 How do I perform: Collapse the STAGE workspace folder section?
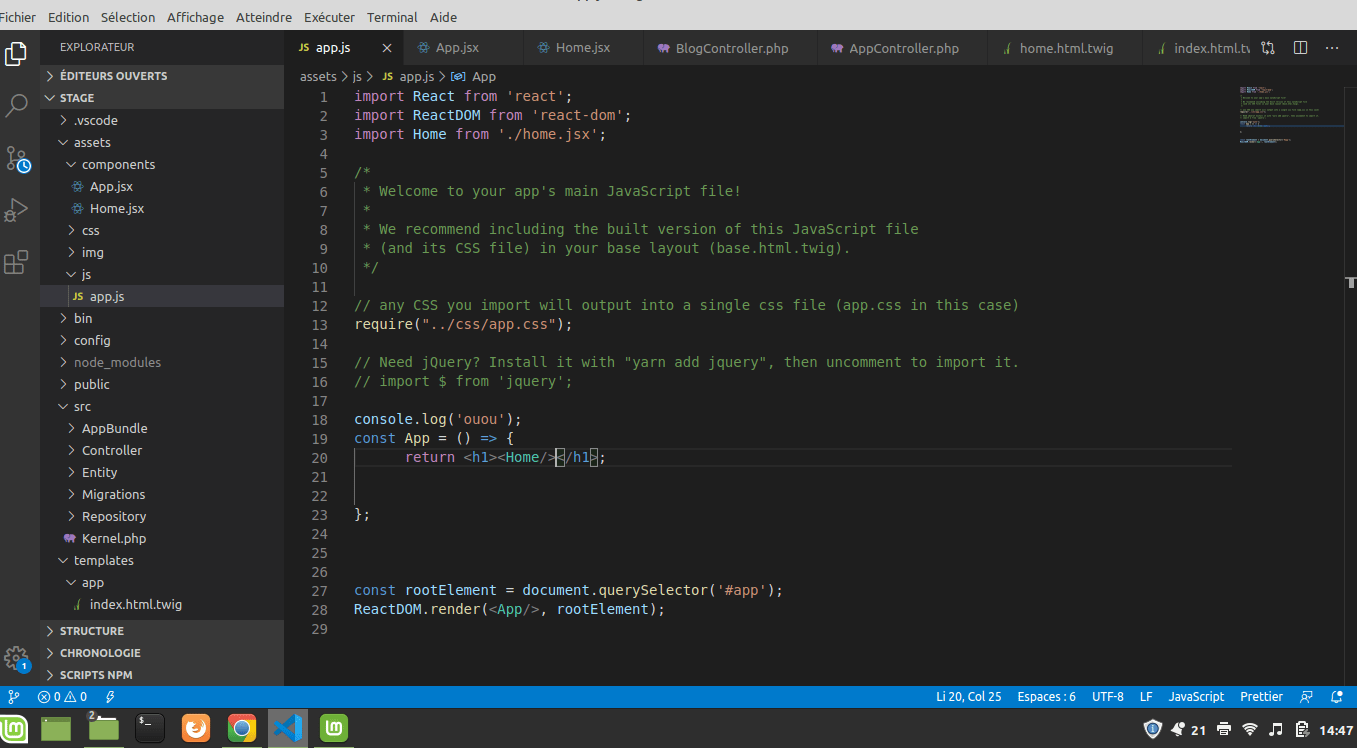(162, 98)
